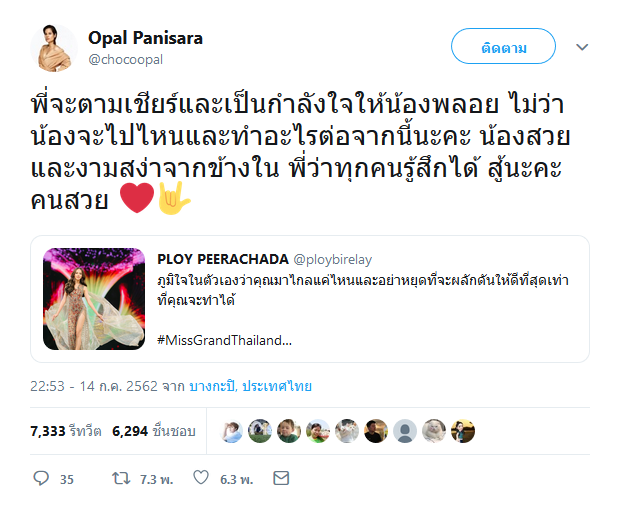623x513 pixels.
Task: Click the #MissGrandThailand hashtag in quoted tweet
Action: 224,341
